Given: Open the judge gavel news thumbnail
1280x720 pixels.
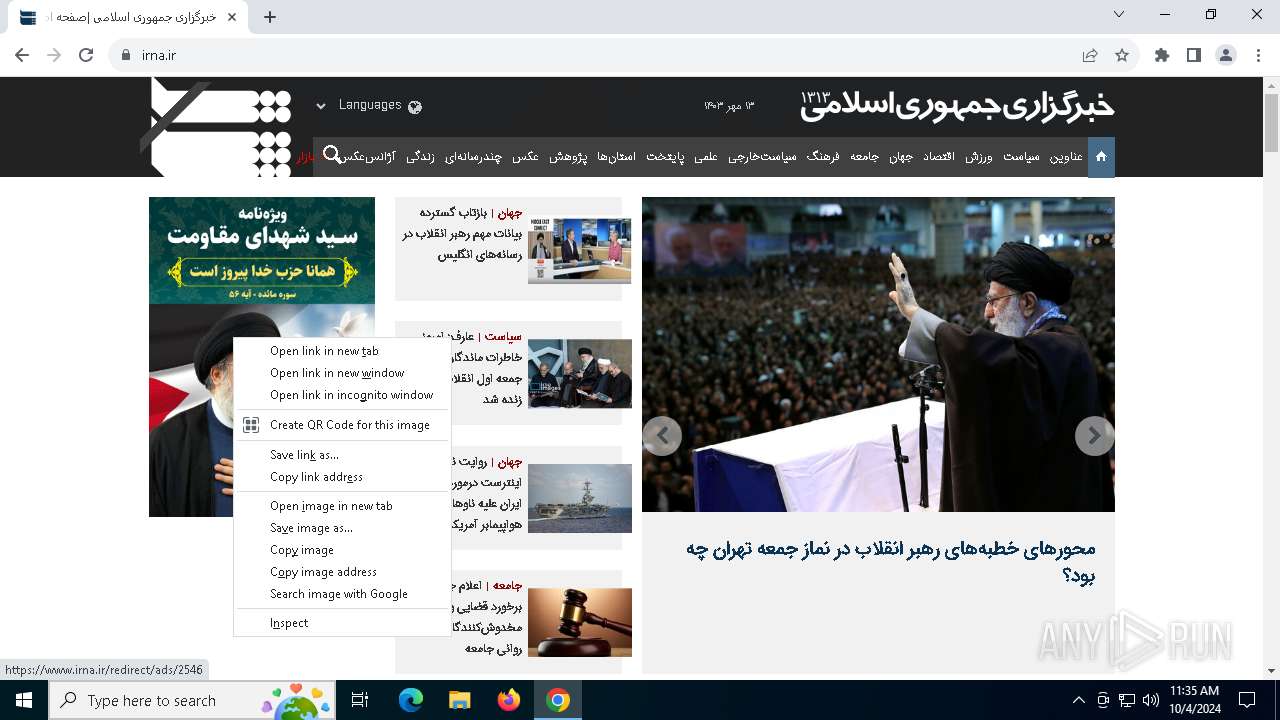Looking at the screenshot, I should pos(580,622).
